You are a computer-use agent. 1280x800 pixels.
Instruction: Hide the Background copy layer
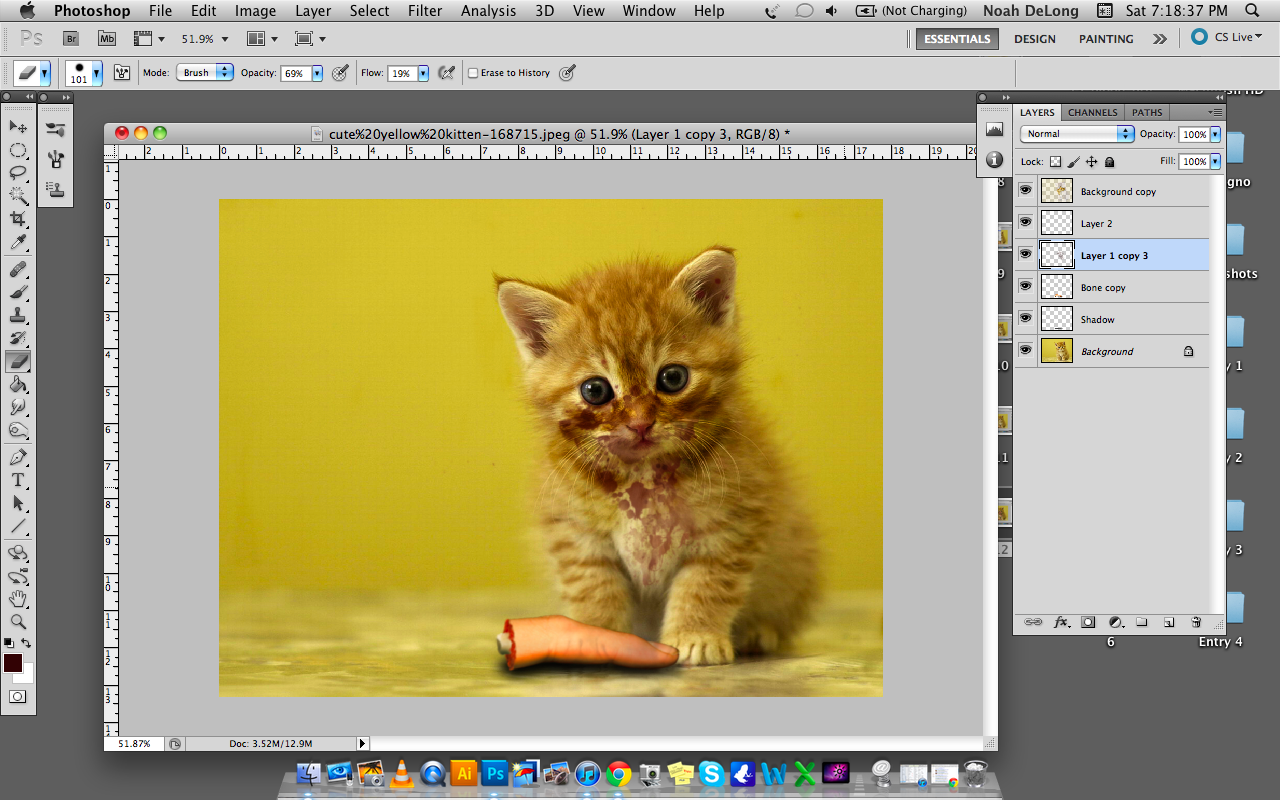pyautogui.click(x=1025, y=190)
